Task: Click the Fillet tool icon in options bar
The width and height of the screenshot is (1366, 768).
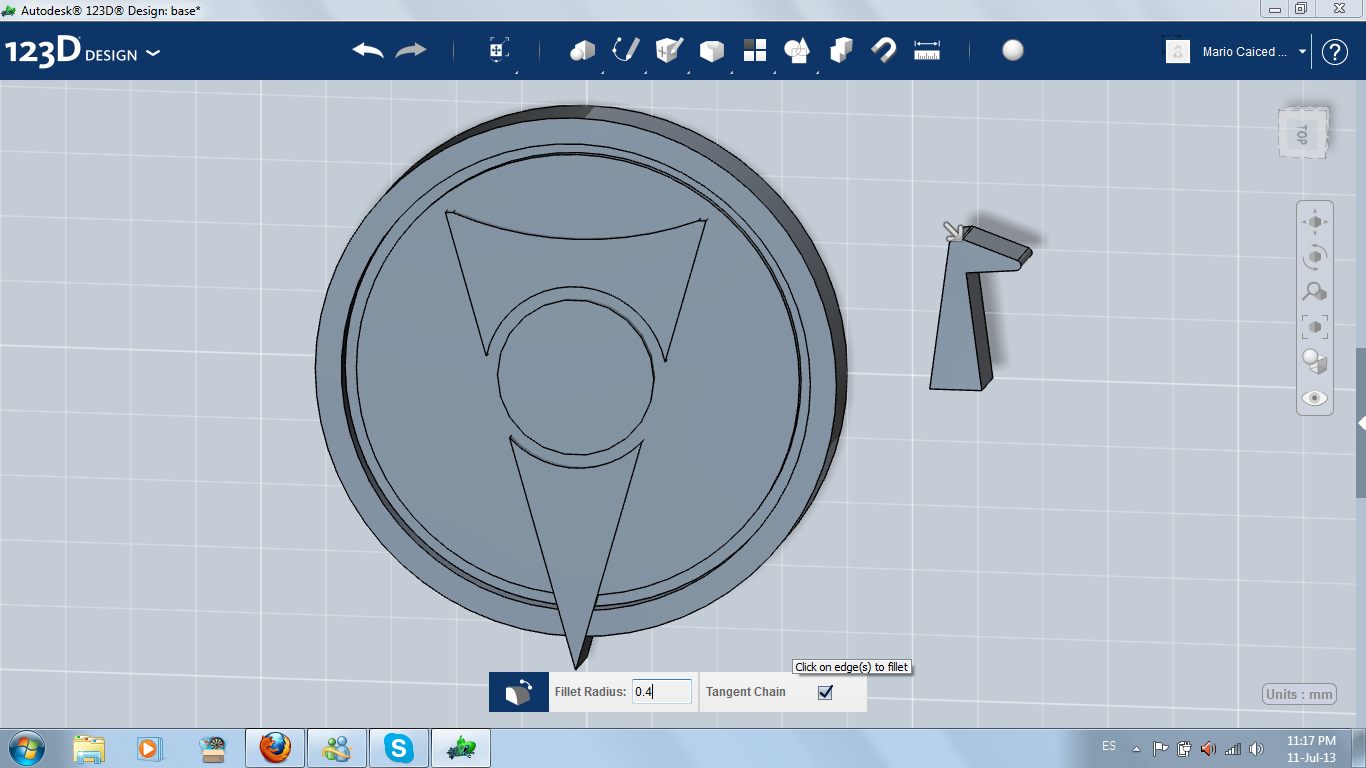Action: [518, 692]
